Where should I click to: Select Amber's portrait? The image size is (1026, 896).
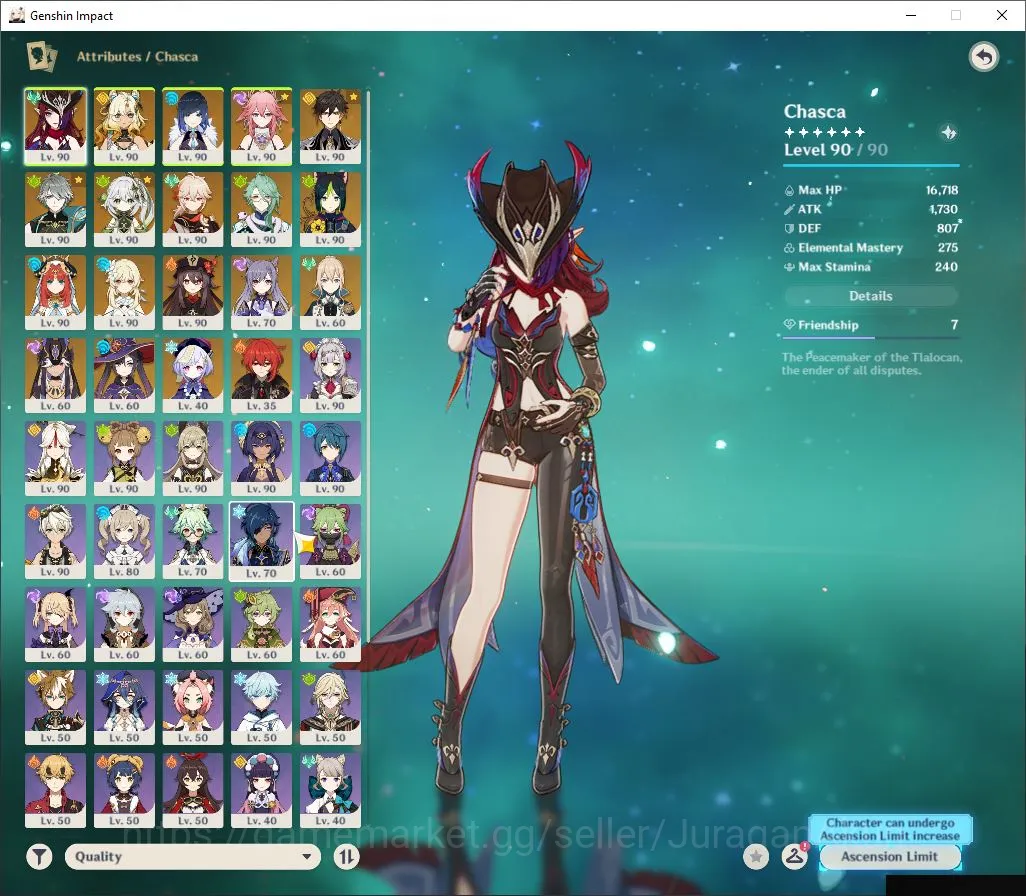pyautogui.click(x=193, y=791)
